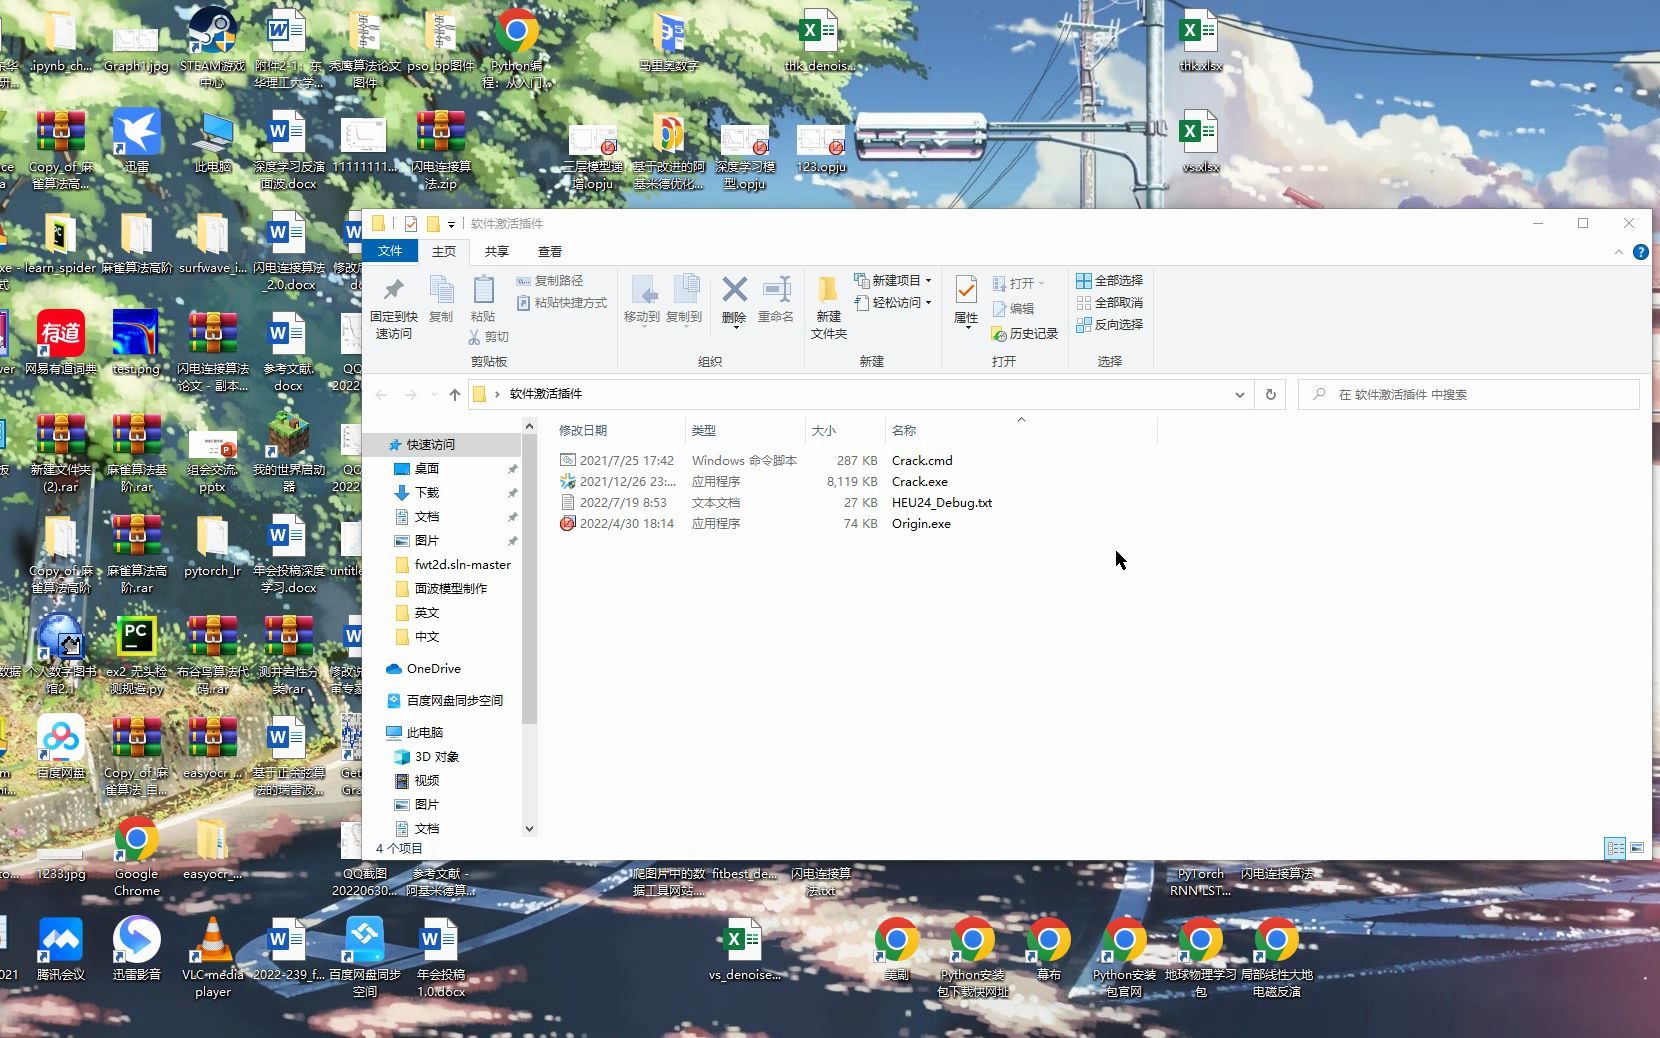The image size is (1660, 1038).
Task: Open 面波模型制作 folder in navigation pane
Action: [451, 589]
